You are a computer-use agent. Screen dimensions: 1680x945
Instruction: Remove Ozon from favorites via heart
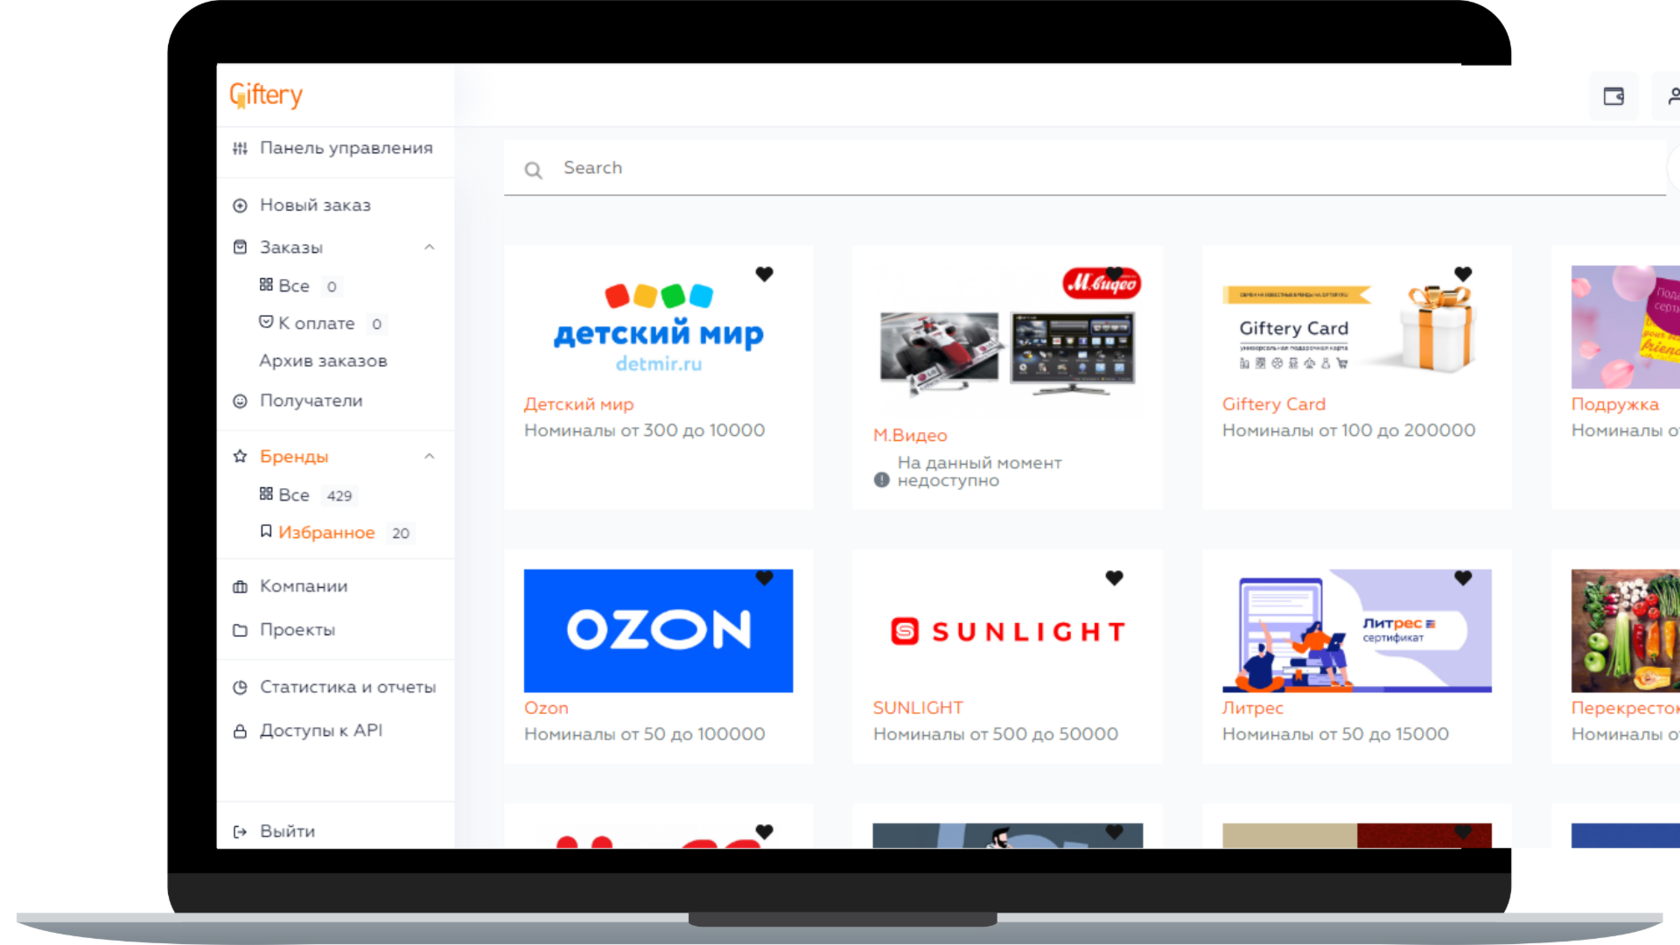[x=764, y=578]
